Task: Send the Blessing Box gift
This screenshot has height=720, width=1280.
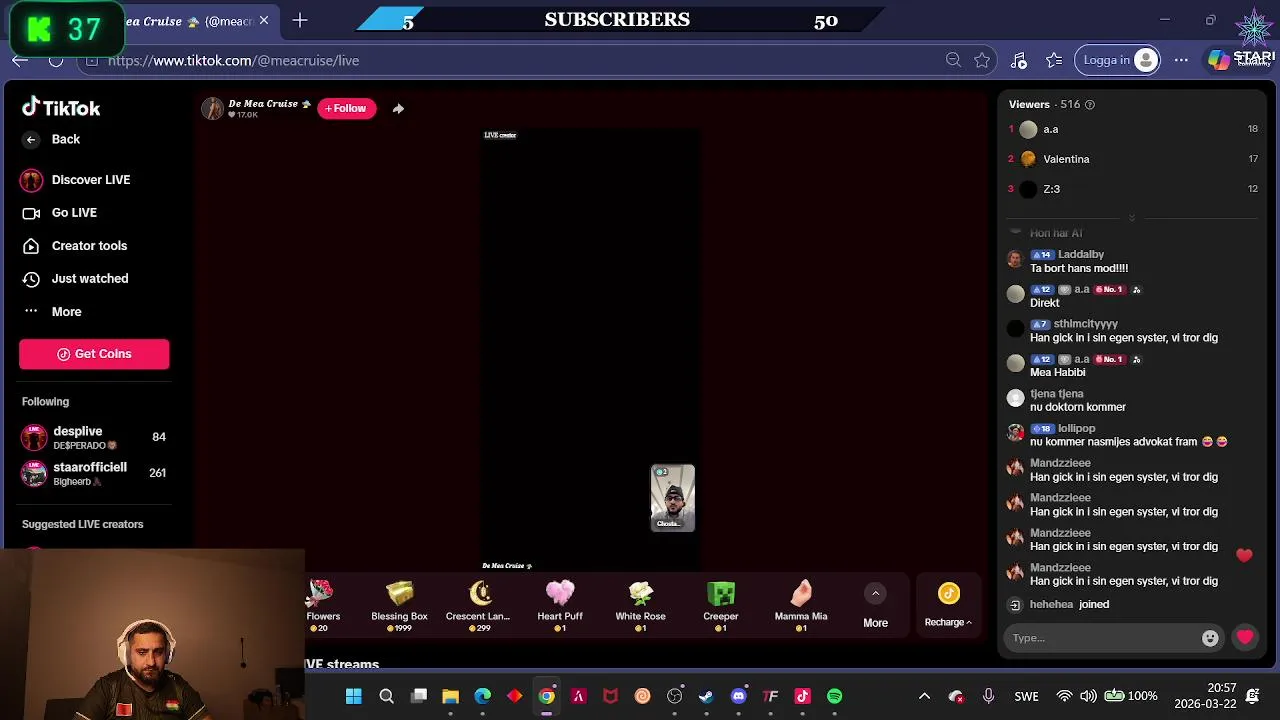Action: point(399,605)
